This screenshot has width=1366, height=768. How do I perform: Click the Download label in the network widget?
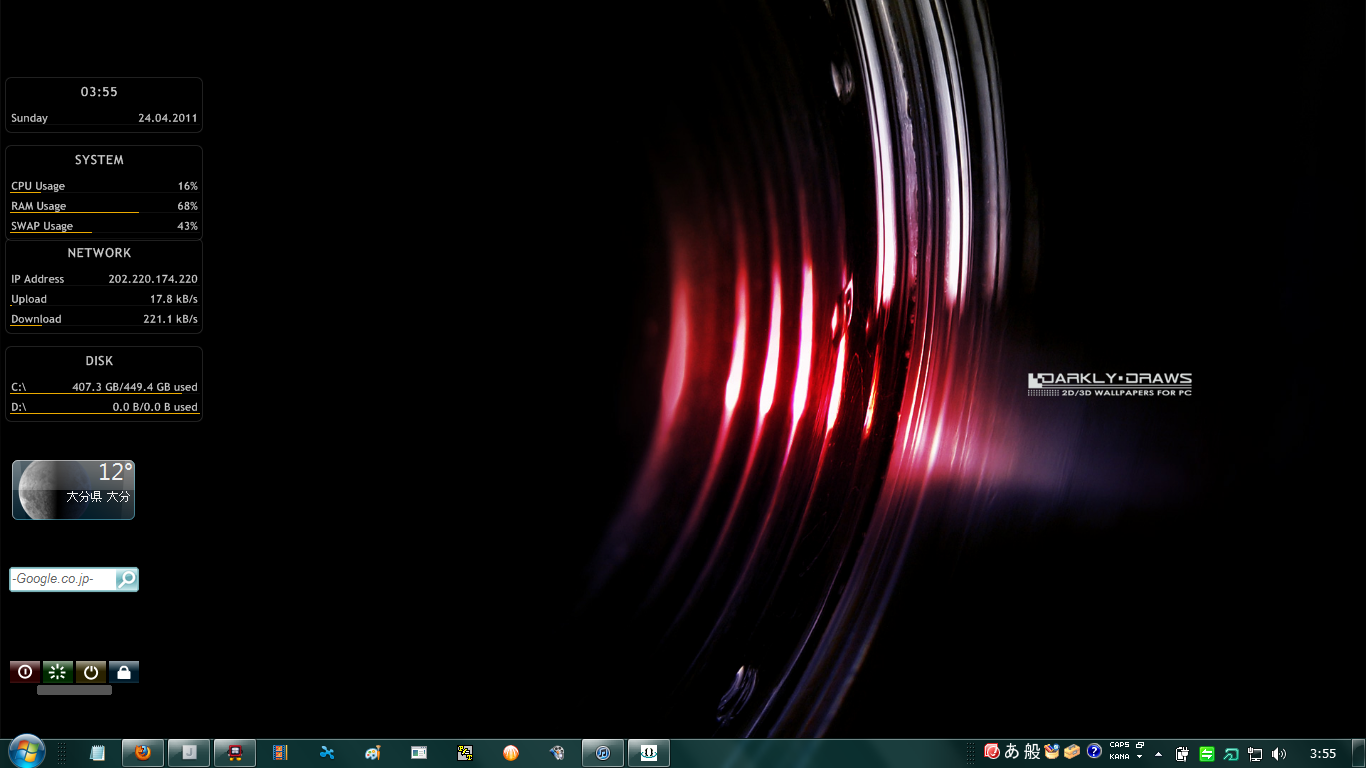tap(36, 319)
